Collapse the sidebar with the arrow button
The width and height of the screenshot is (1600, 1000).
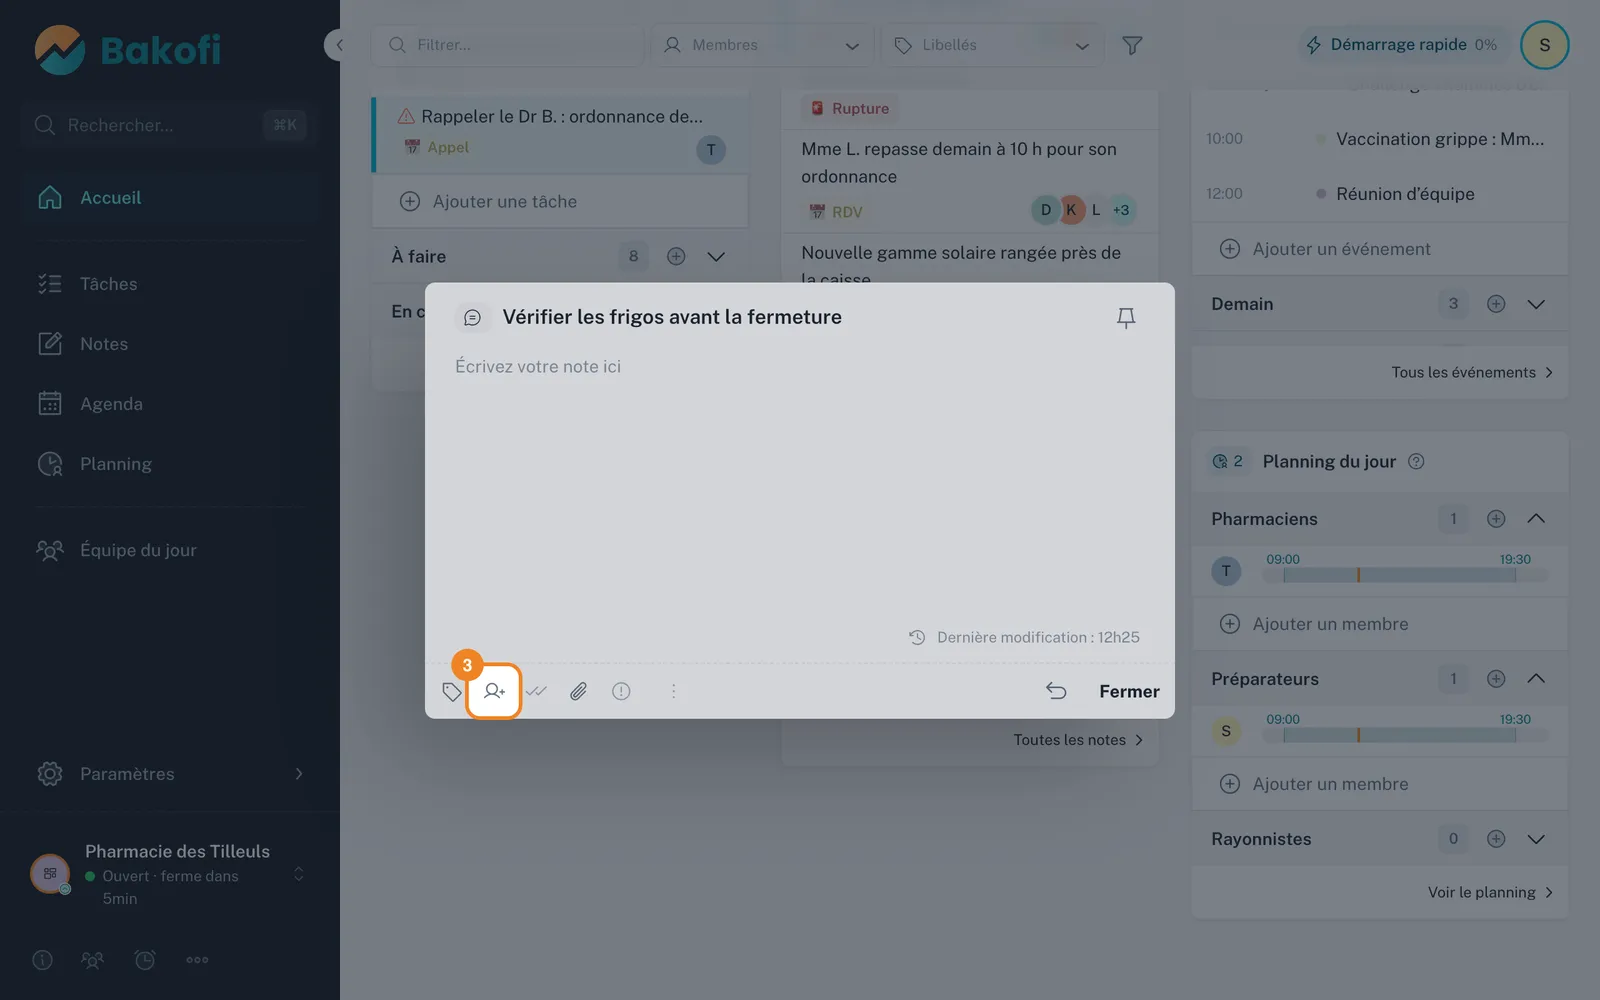pos(338,45)
